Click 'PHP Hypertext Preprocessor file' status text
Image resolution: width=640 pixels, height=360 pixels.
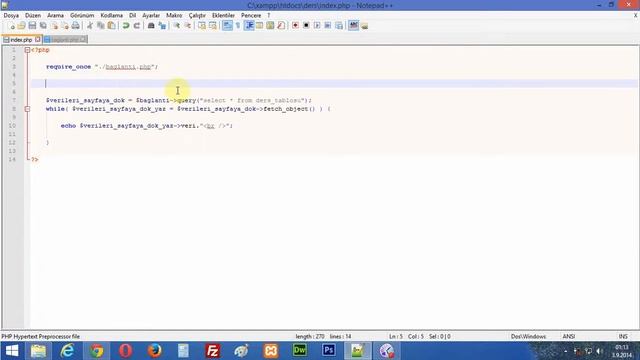(41, 337)
